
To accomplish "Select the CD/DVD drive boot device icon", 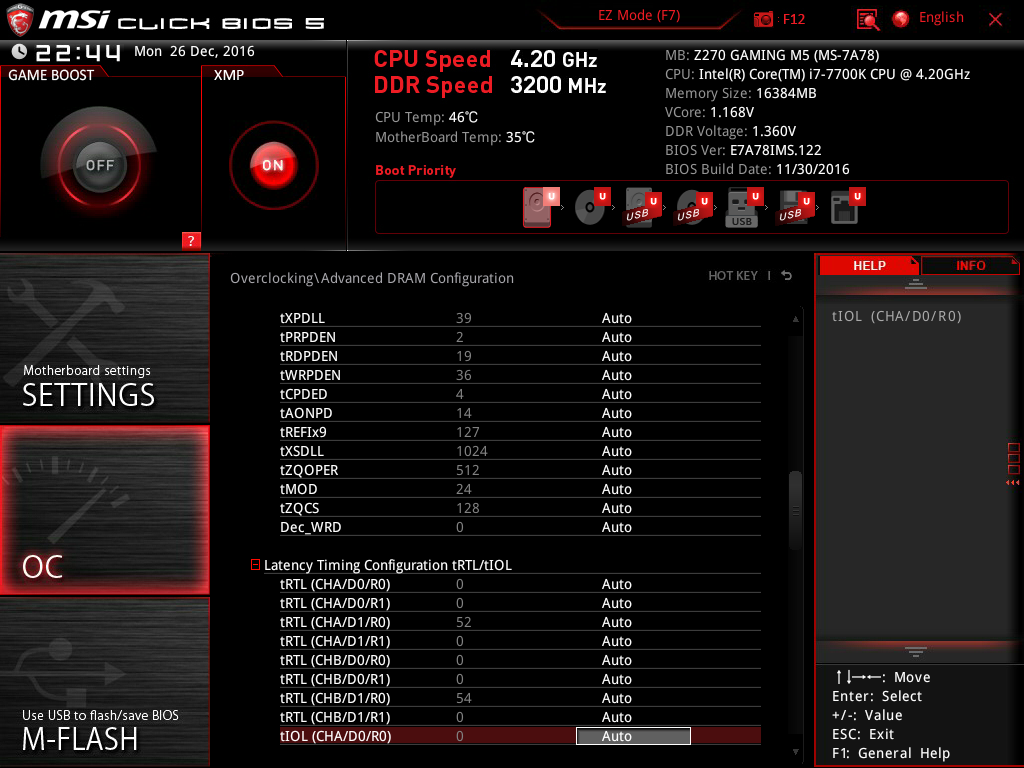I will pos(591,207).
